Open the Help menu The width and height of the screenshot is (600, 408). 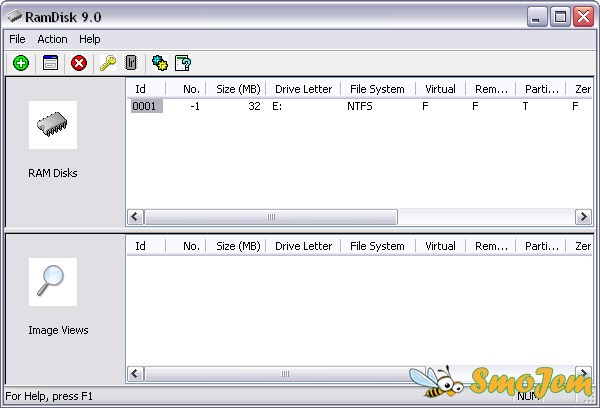pyautogui.click(x=90, y=39)
